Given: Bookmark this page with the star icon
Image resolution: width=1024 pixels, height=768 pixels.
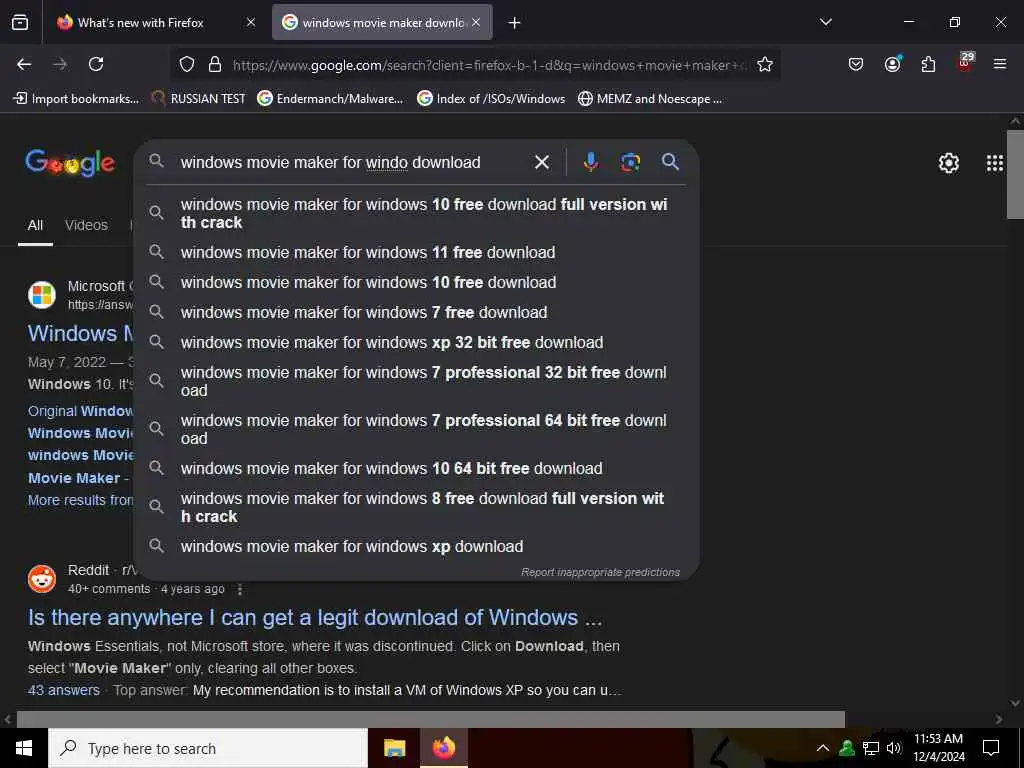Looking at the screenshot, I should (x=765, y=65).
